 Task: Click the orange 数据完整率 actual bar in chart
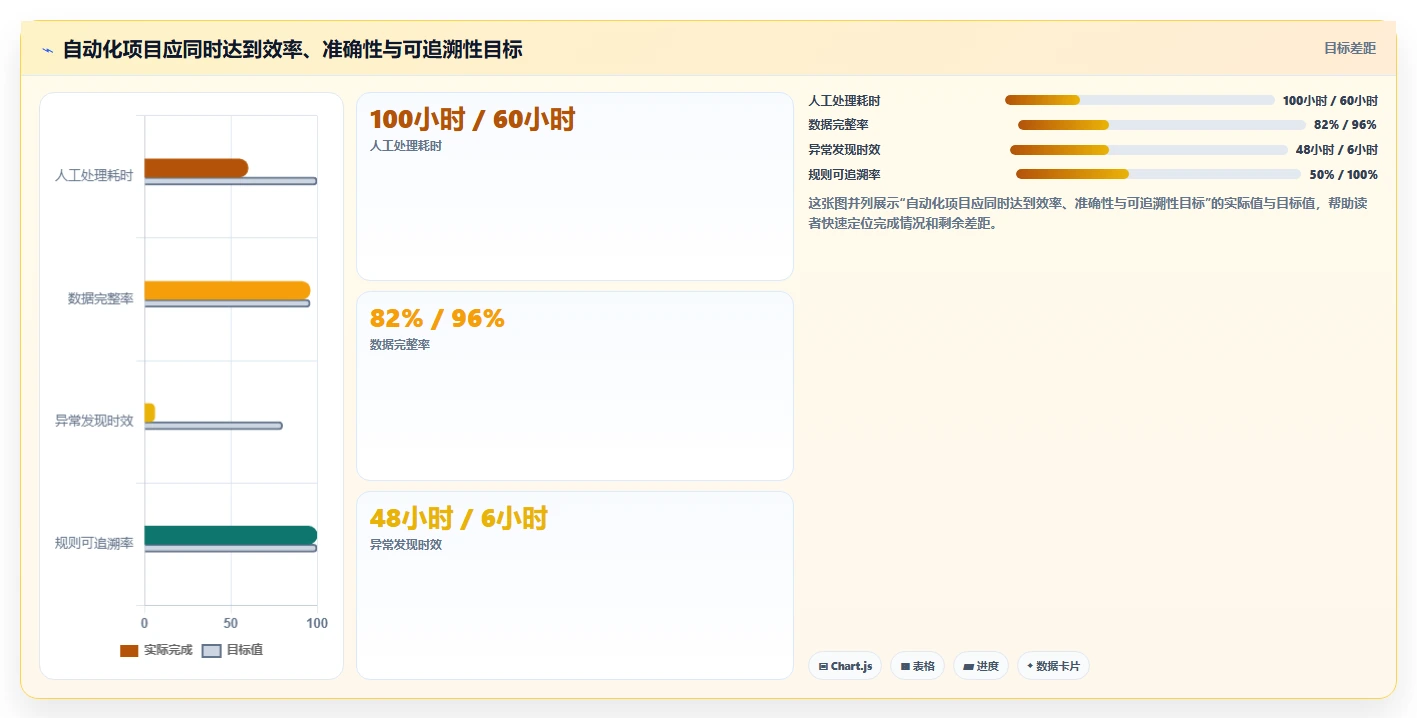point(227,291)
